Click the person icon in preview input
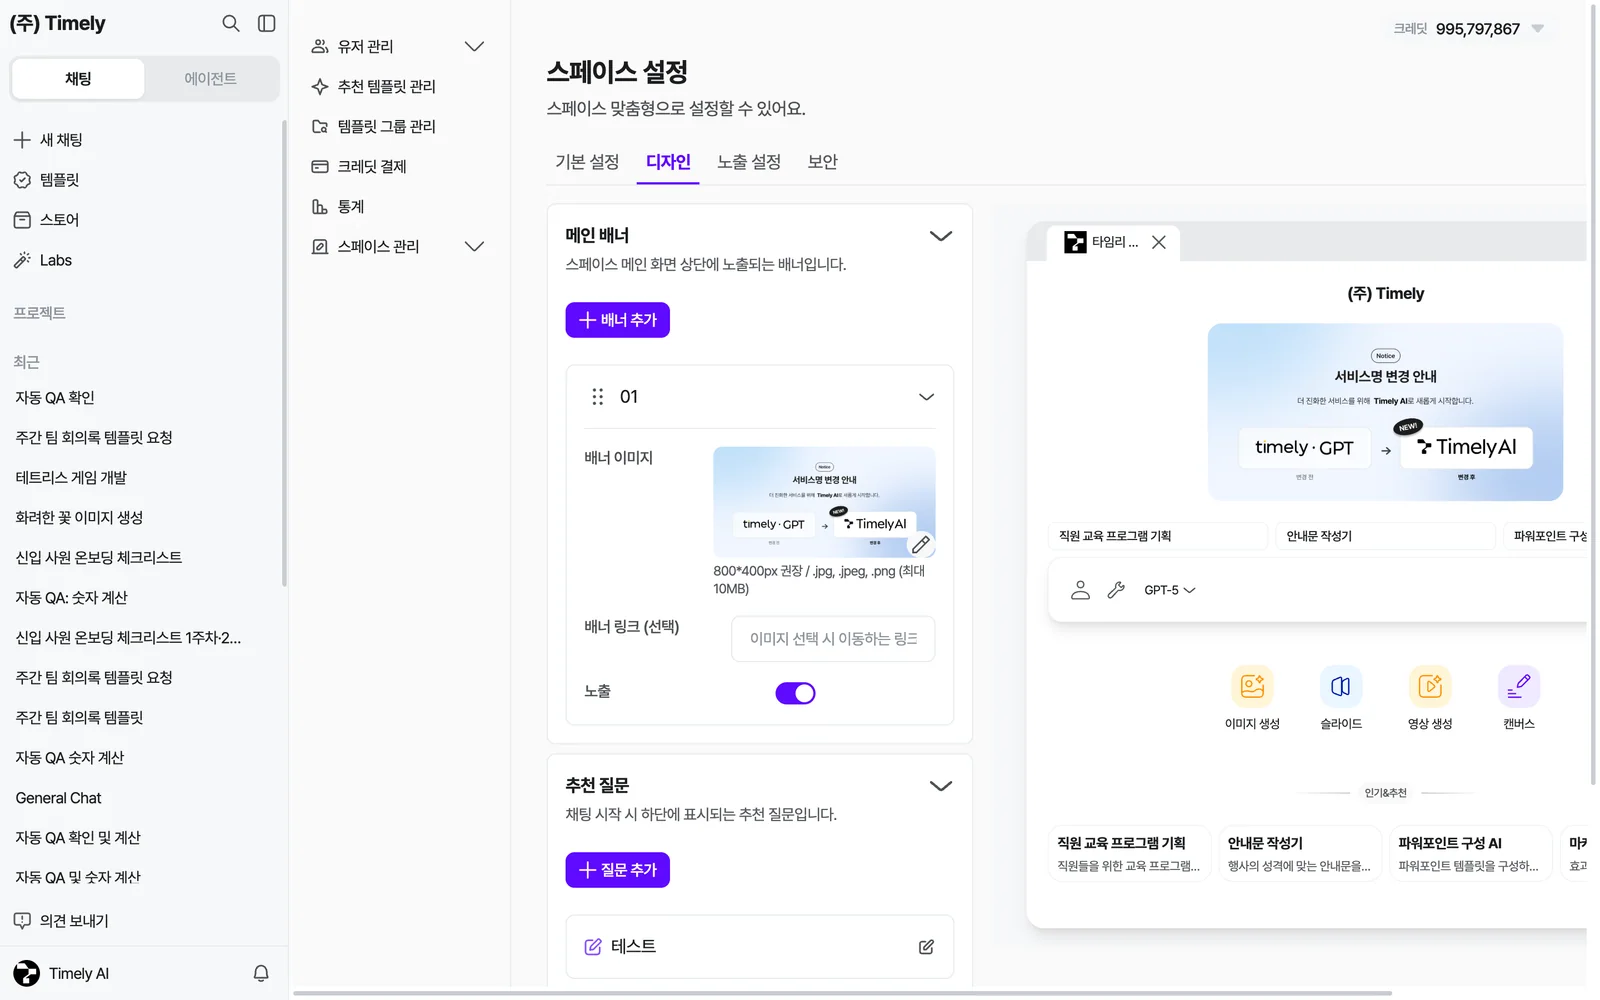1600x1000 pixels. coord(1080,590)
